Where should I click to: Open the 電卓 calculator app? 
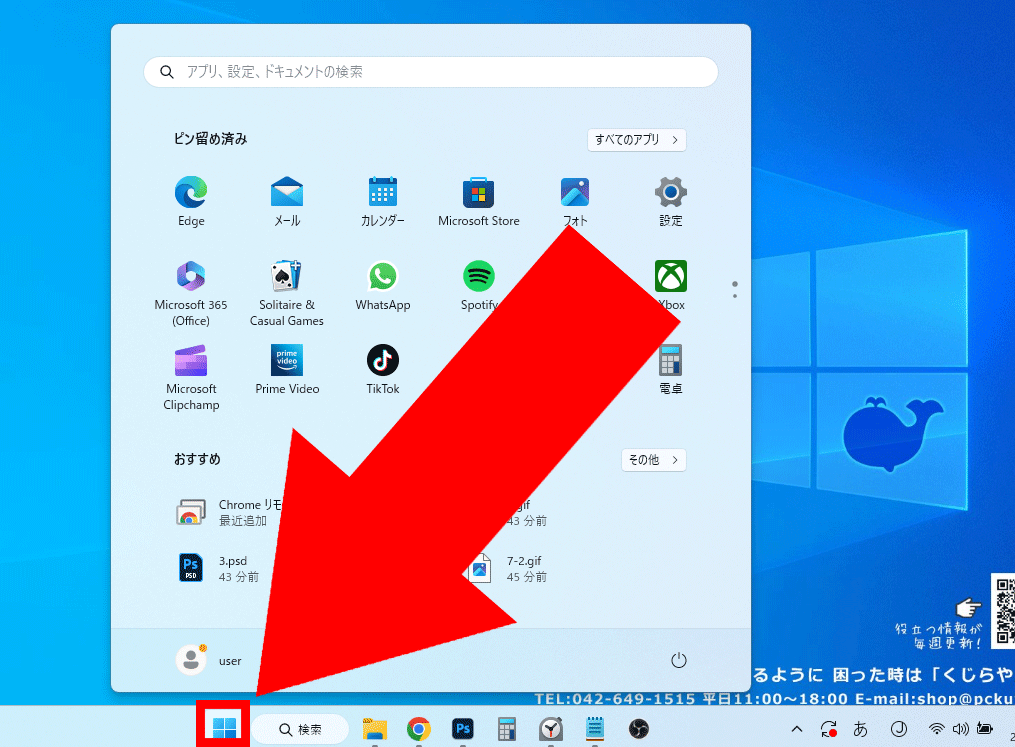coord(671,370)
